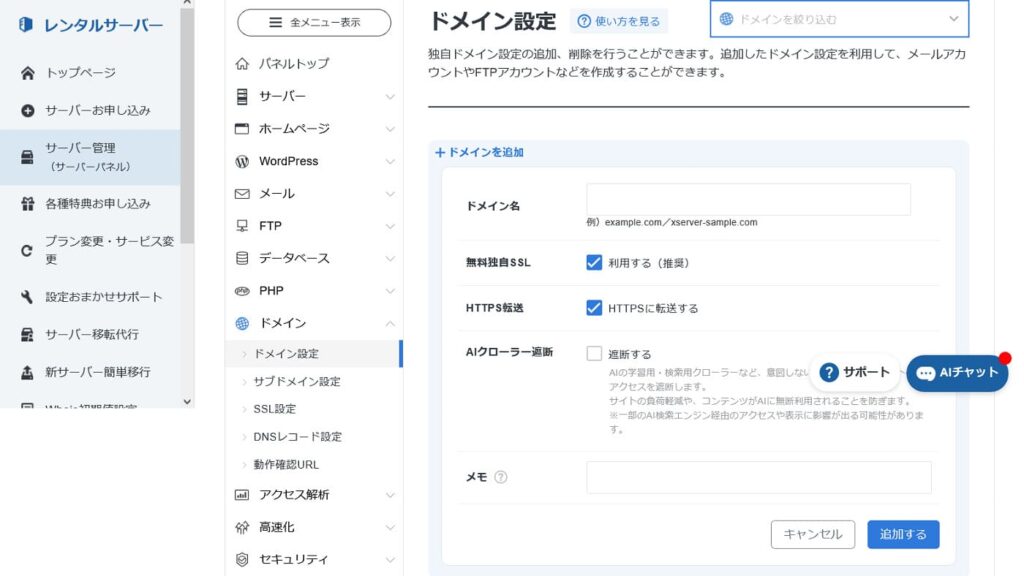Click the 各種特典お申し込み gift icon

point(27,204)
